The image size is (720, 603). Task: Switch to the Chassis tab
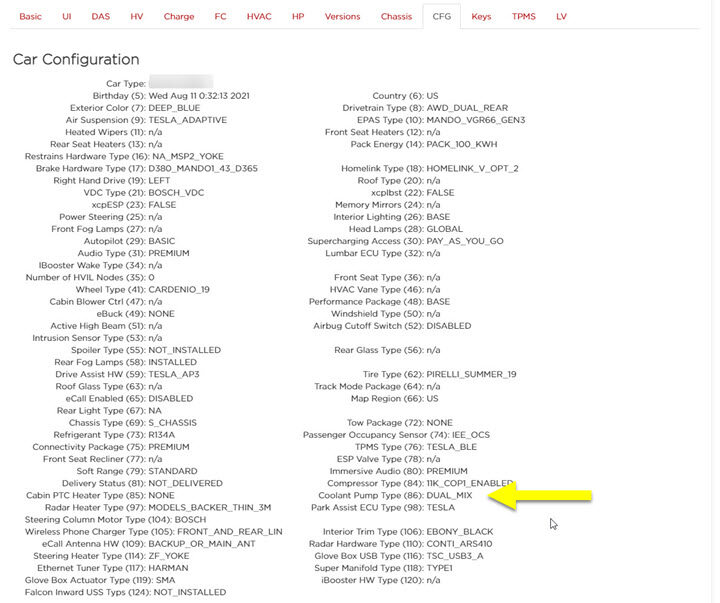pos(396,17)
